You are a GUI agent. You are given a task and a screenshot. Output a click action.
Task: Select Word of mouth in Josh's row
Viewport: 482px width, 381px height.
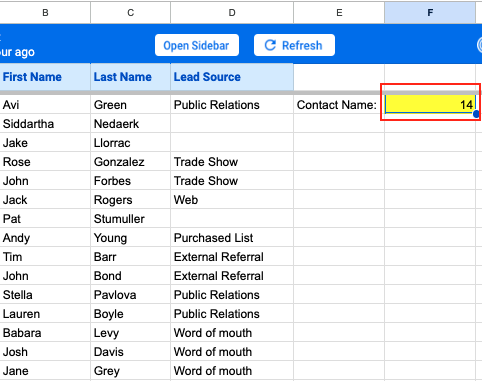(x=232, y=352)
